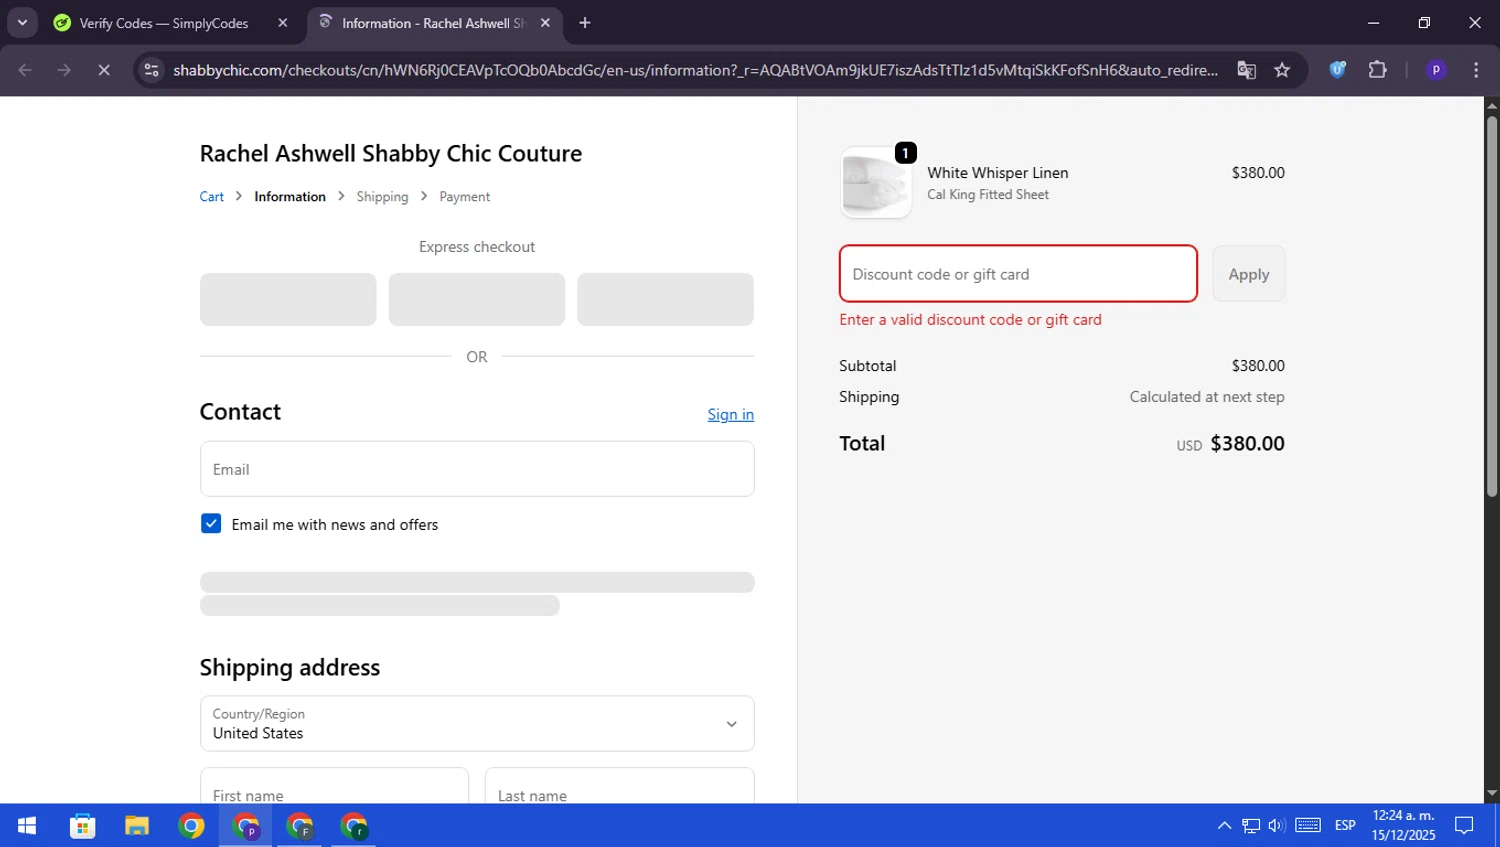The height and width of the screenshot is (847, 1500).
Task: Switch to the Verify Codes — SimplyCodes tab
Action: click(x=165, y=23)
